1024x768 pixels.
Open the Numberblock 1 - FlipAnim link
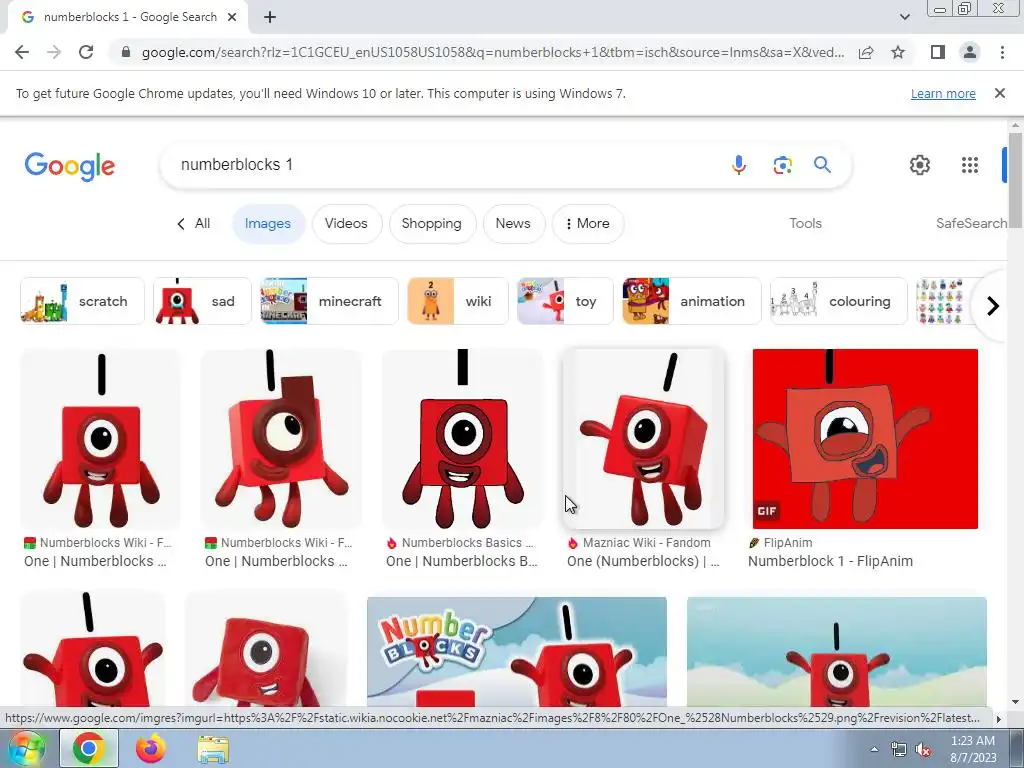tap(830, 561)
